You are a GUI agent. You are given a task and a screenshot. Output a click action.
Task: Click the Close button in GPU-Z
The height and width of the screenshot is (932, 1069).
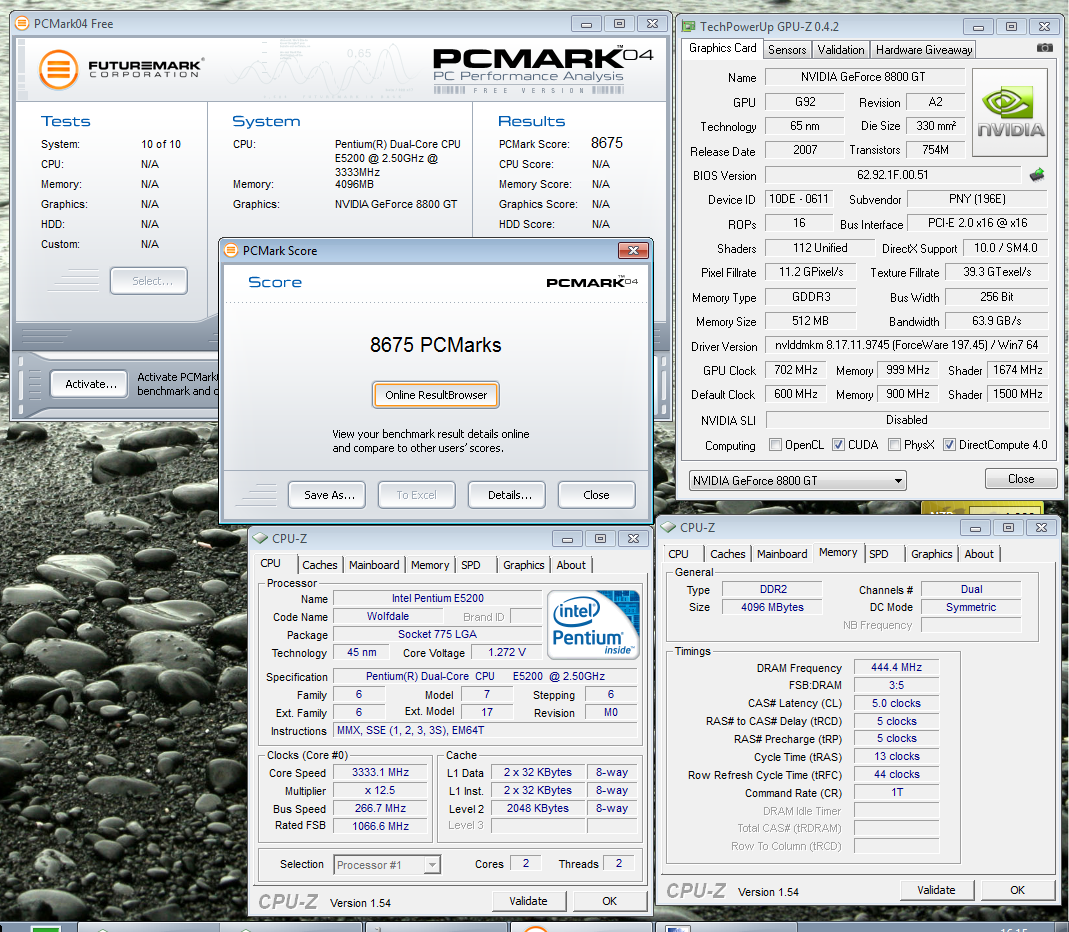pyautogui.click(x=1021, y=479)
